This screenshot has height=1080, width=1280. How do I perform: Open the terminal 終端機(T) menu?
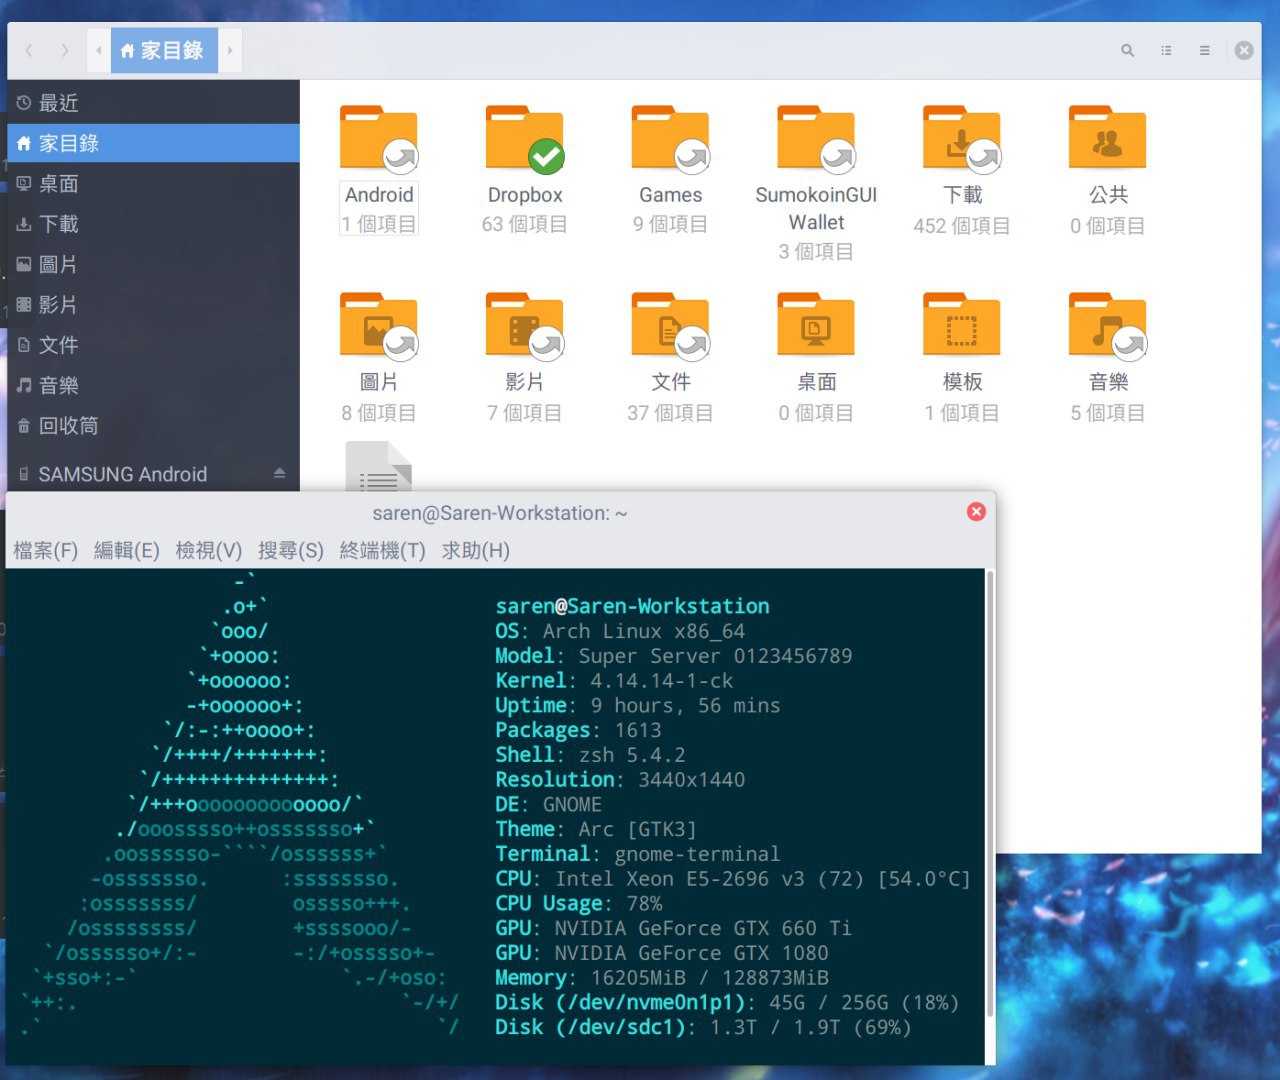[x=382, y=550]
